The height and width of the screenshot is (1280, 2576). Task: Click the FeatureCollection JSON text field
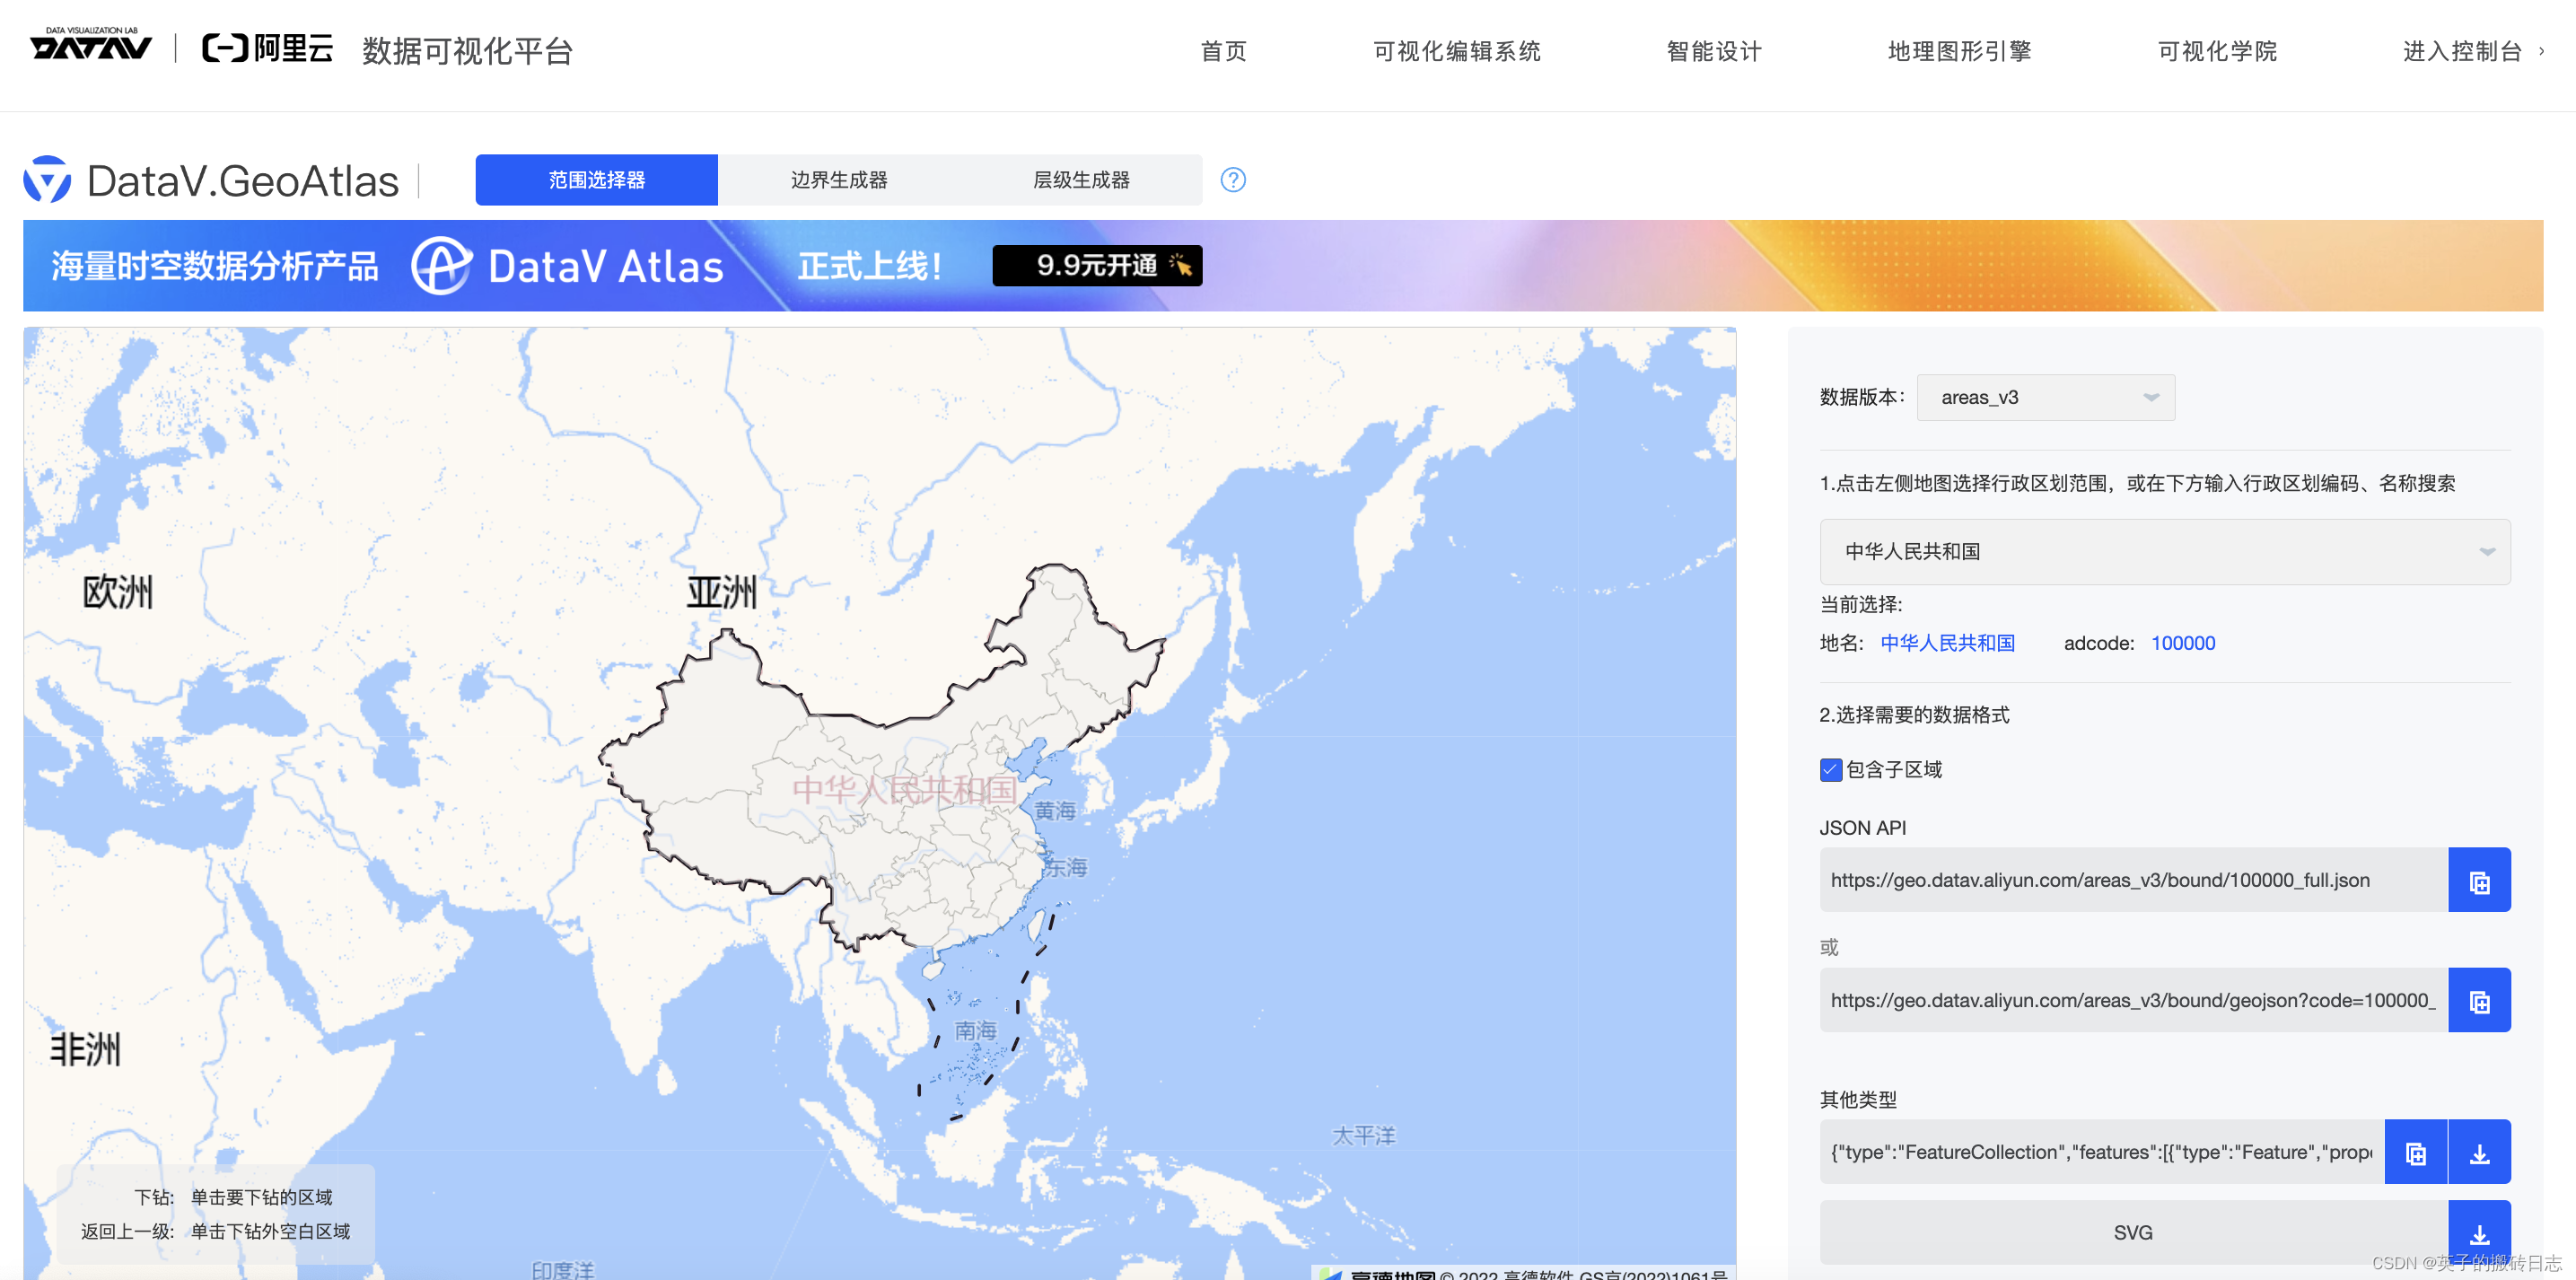2101,1152
